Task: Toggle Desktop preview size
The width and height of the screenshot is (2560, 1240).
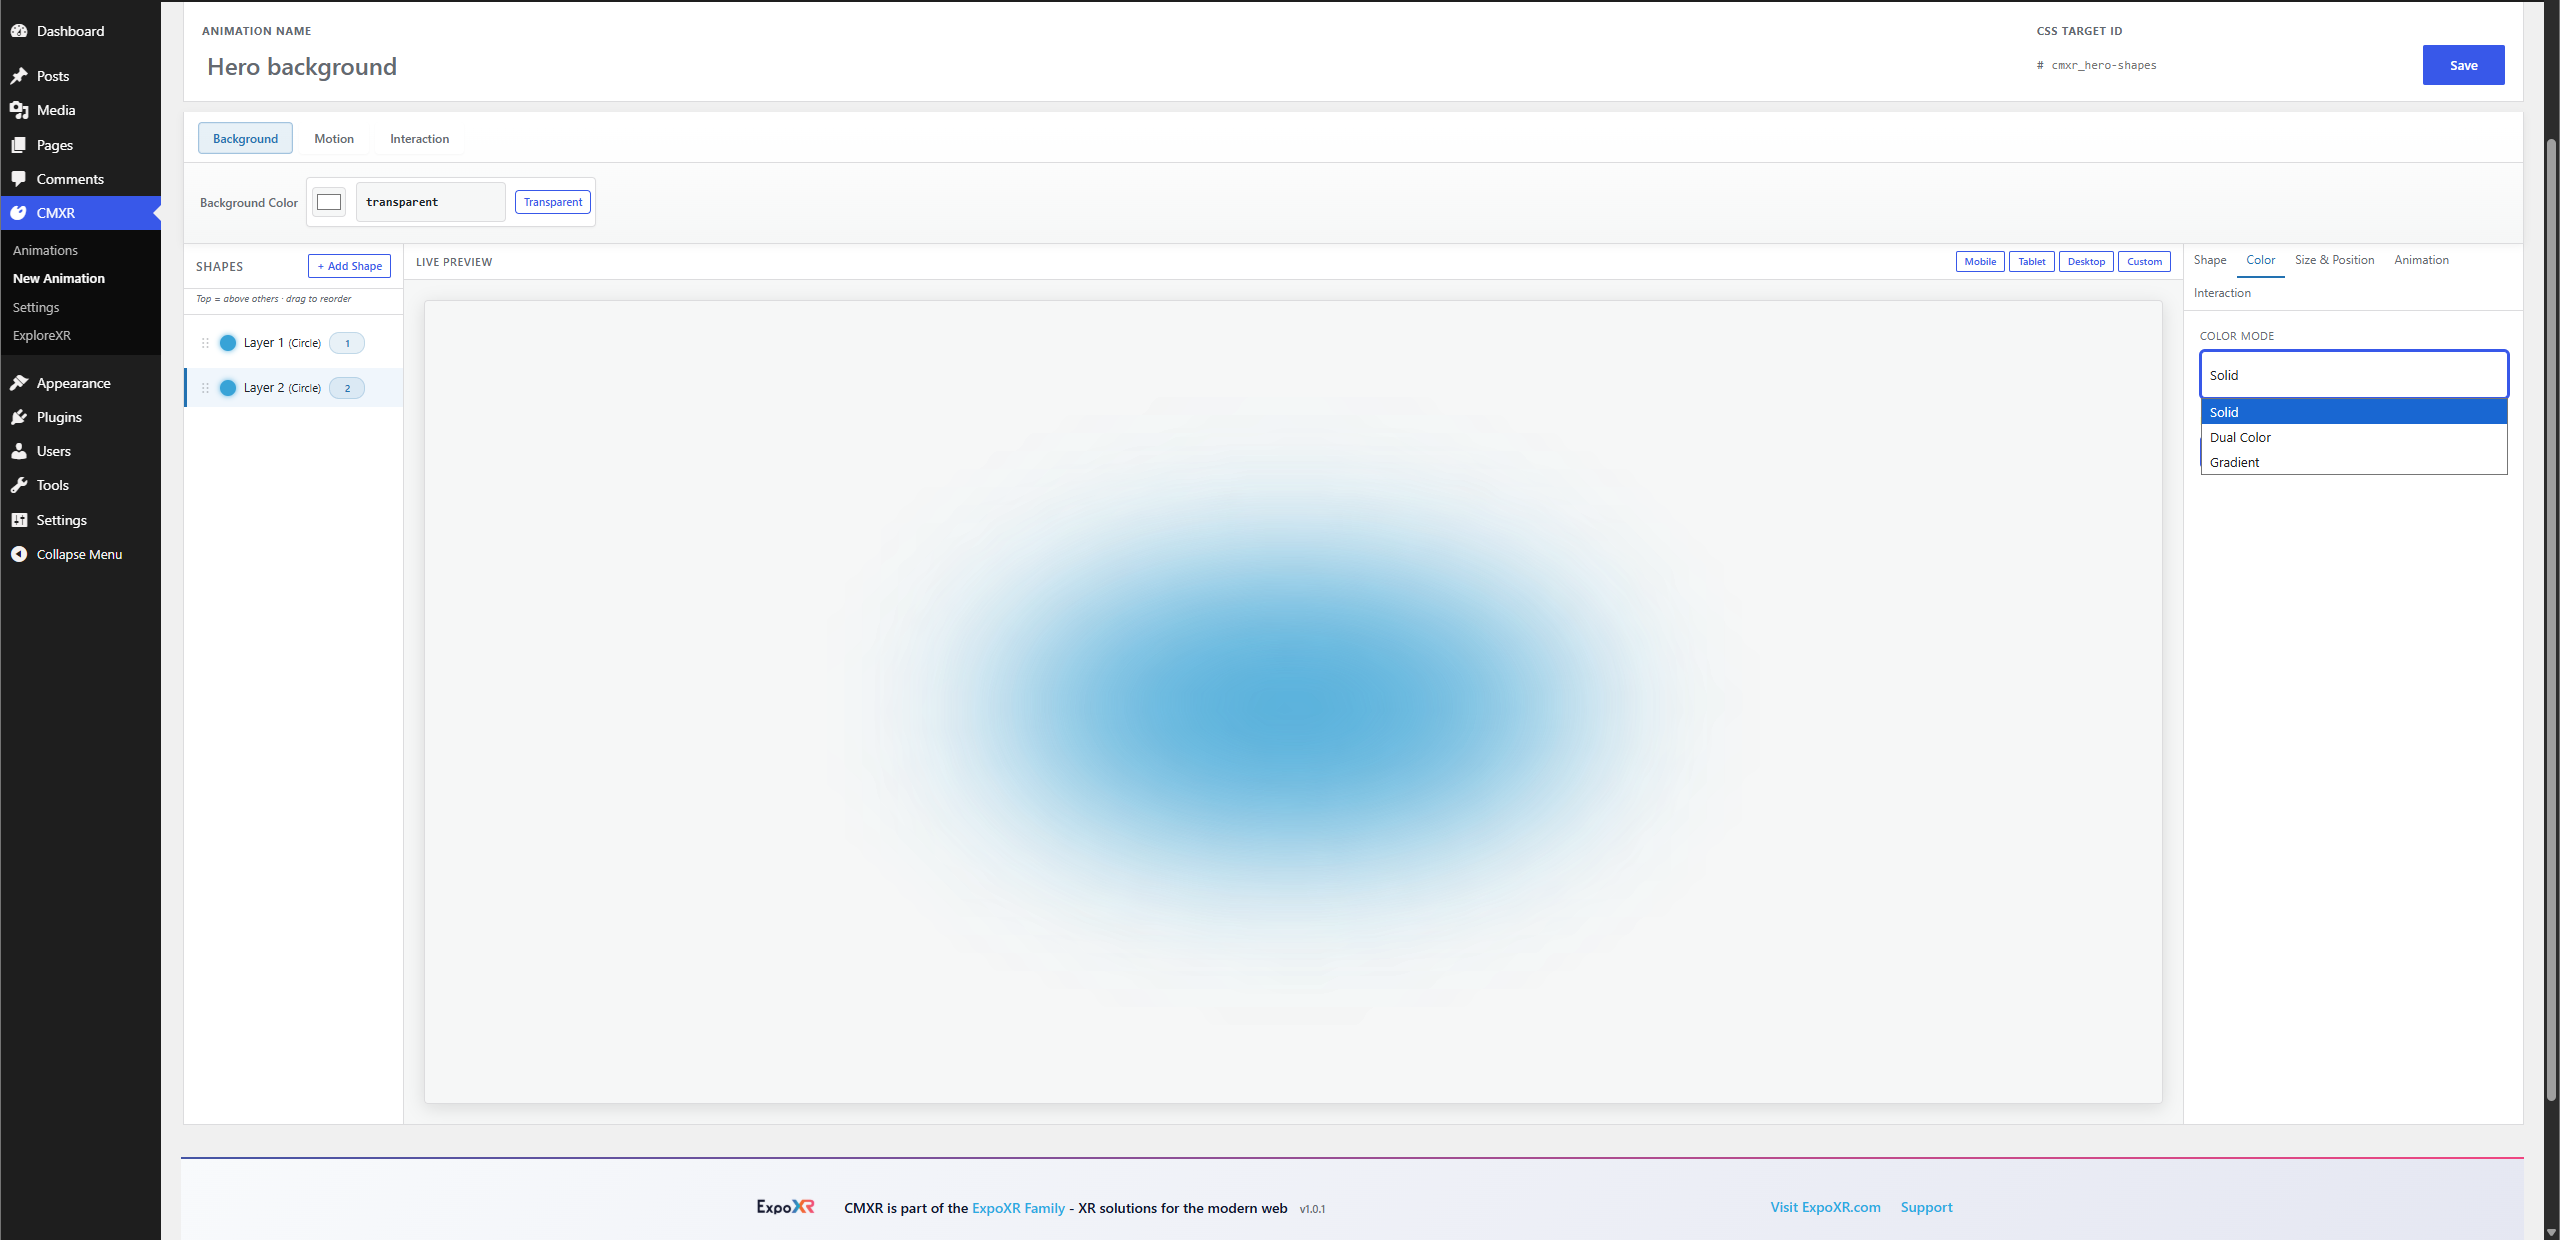Action: [x=2086, y=262]
